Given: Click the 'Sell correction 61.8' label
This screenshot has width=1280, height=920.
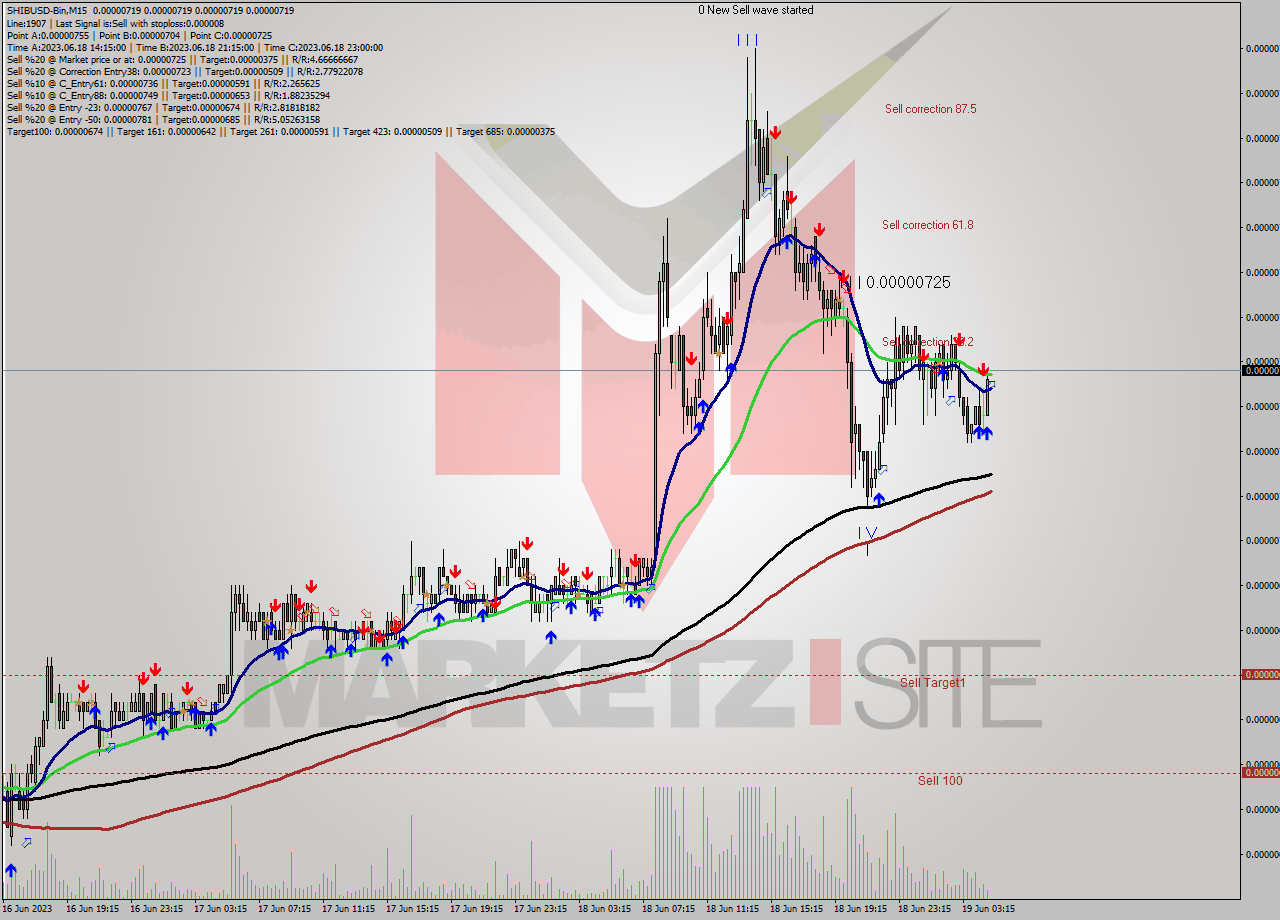Looking at the screenshot, I should 927,225.
